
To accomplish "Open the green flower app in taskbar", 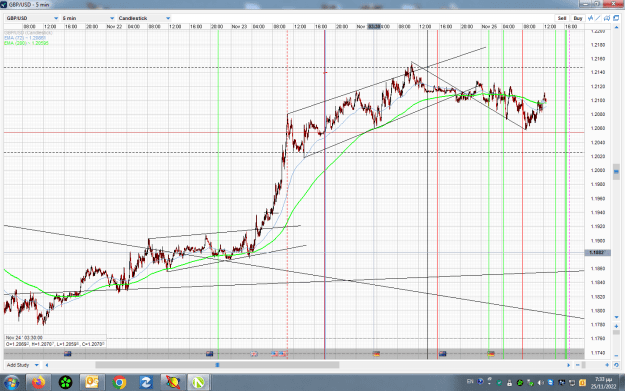I will (65, 383).
